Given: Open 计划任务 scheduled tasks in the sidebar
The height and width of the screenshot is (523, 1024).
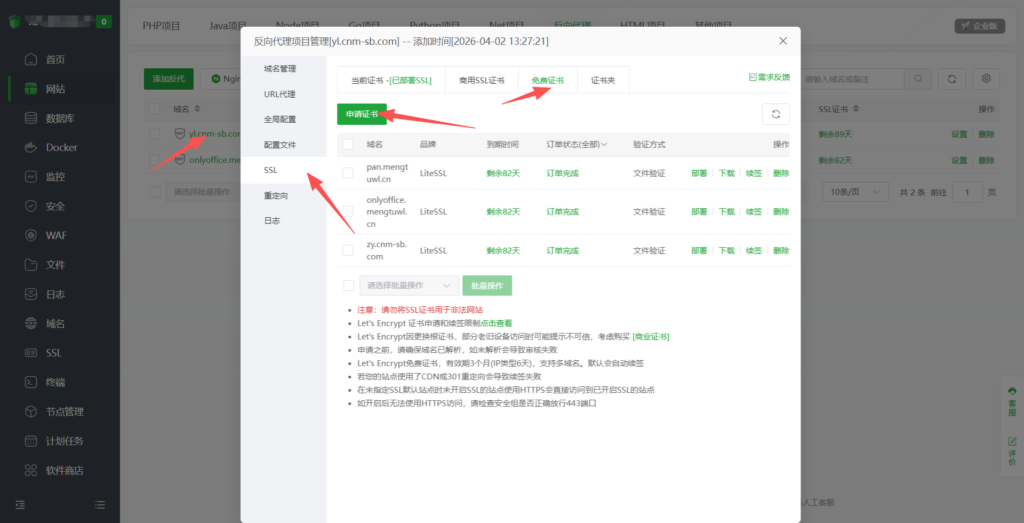Looking at the screenshot, I should (x=64, y=441).
